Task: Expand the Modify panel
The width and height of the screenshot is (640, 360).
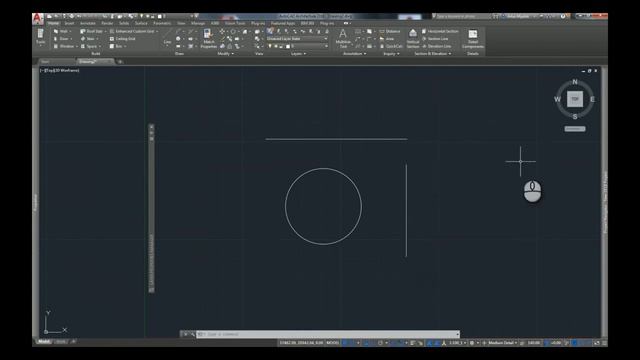Action: pyautogui.click(x=225, y=53)
